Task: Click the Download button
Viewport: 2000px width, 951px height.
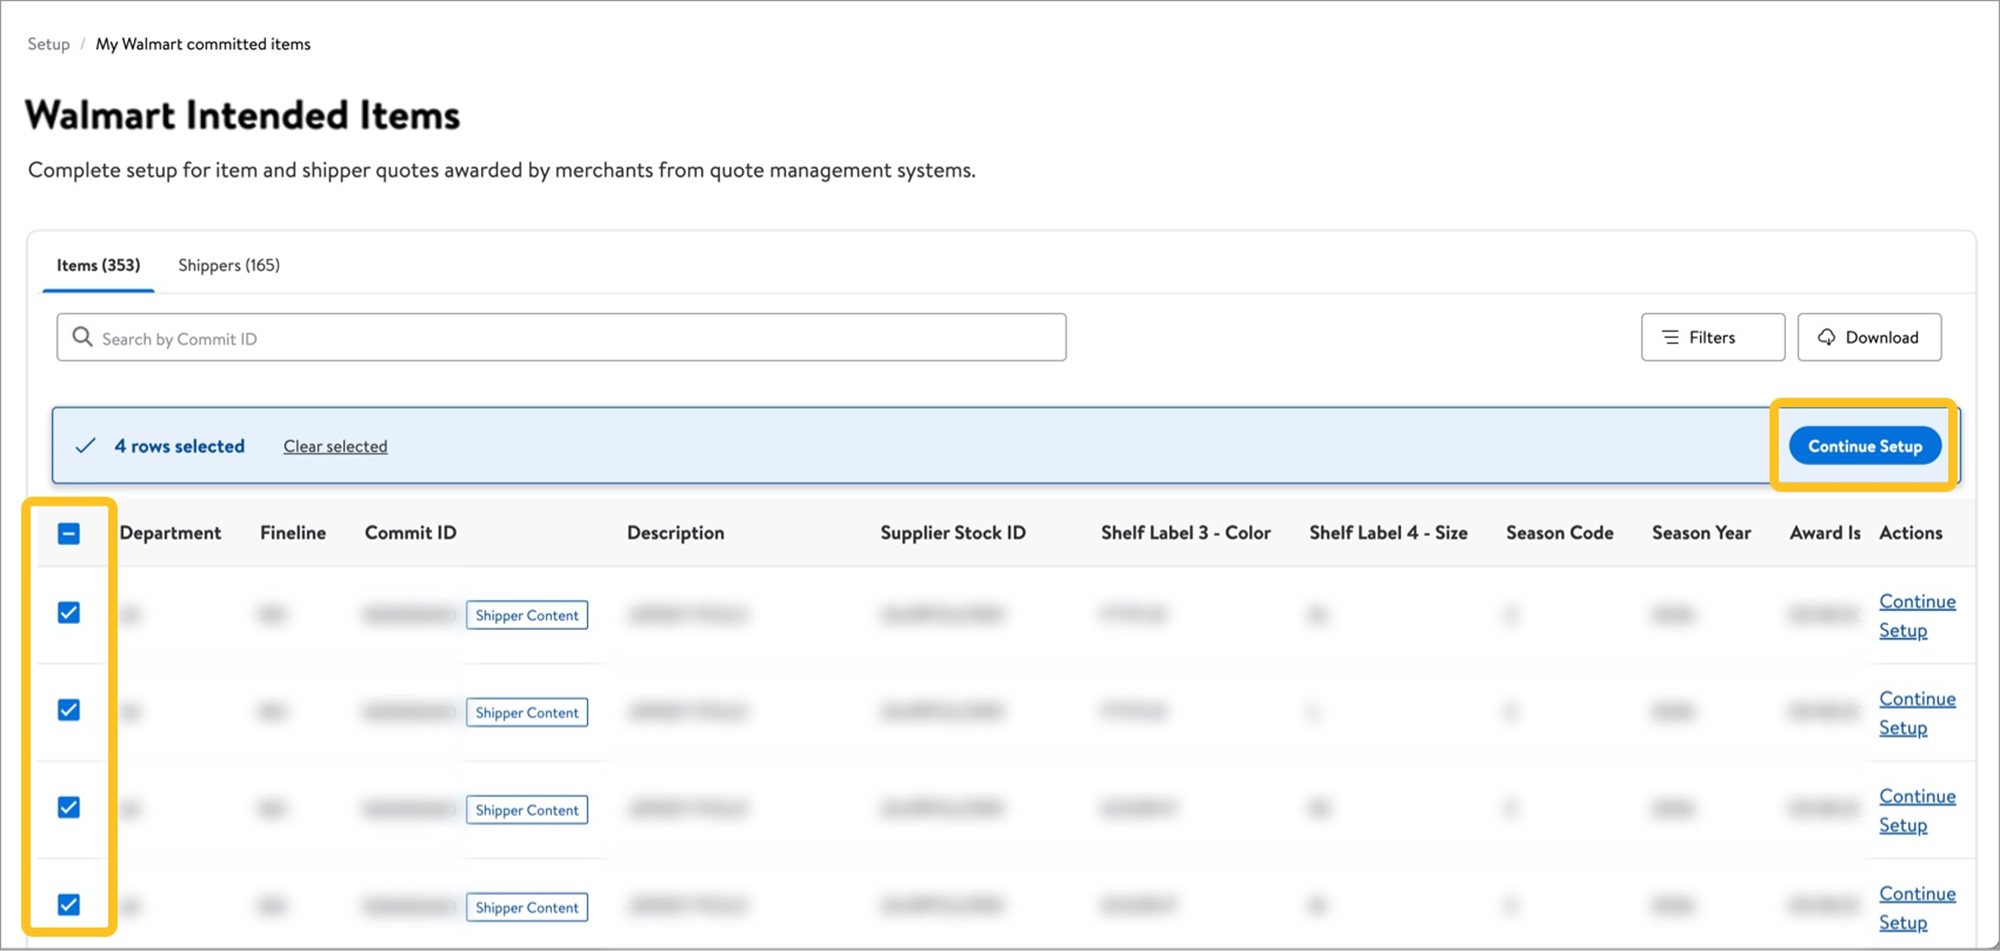Action: click(x=1869, y=337)
